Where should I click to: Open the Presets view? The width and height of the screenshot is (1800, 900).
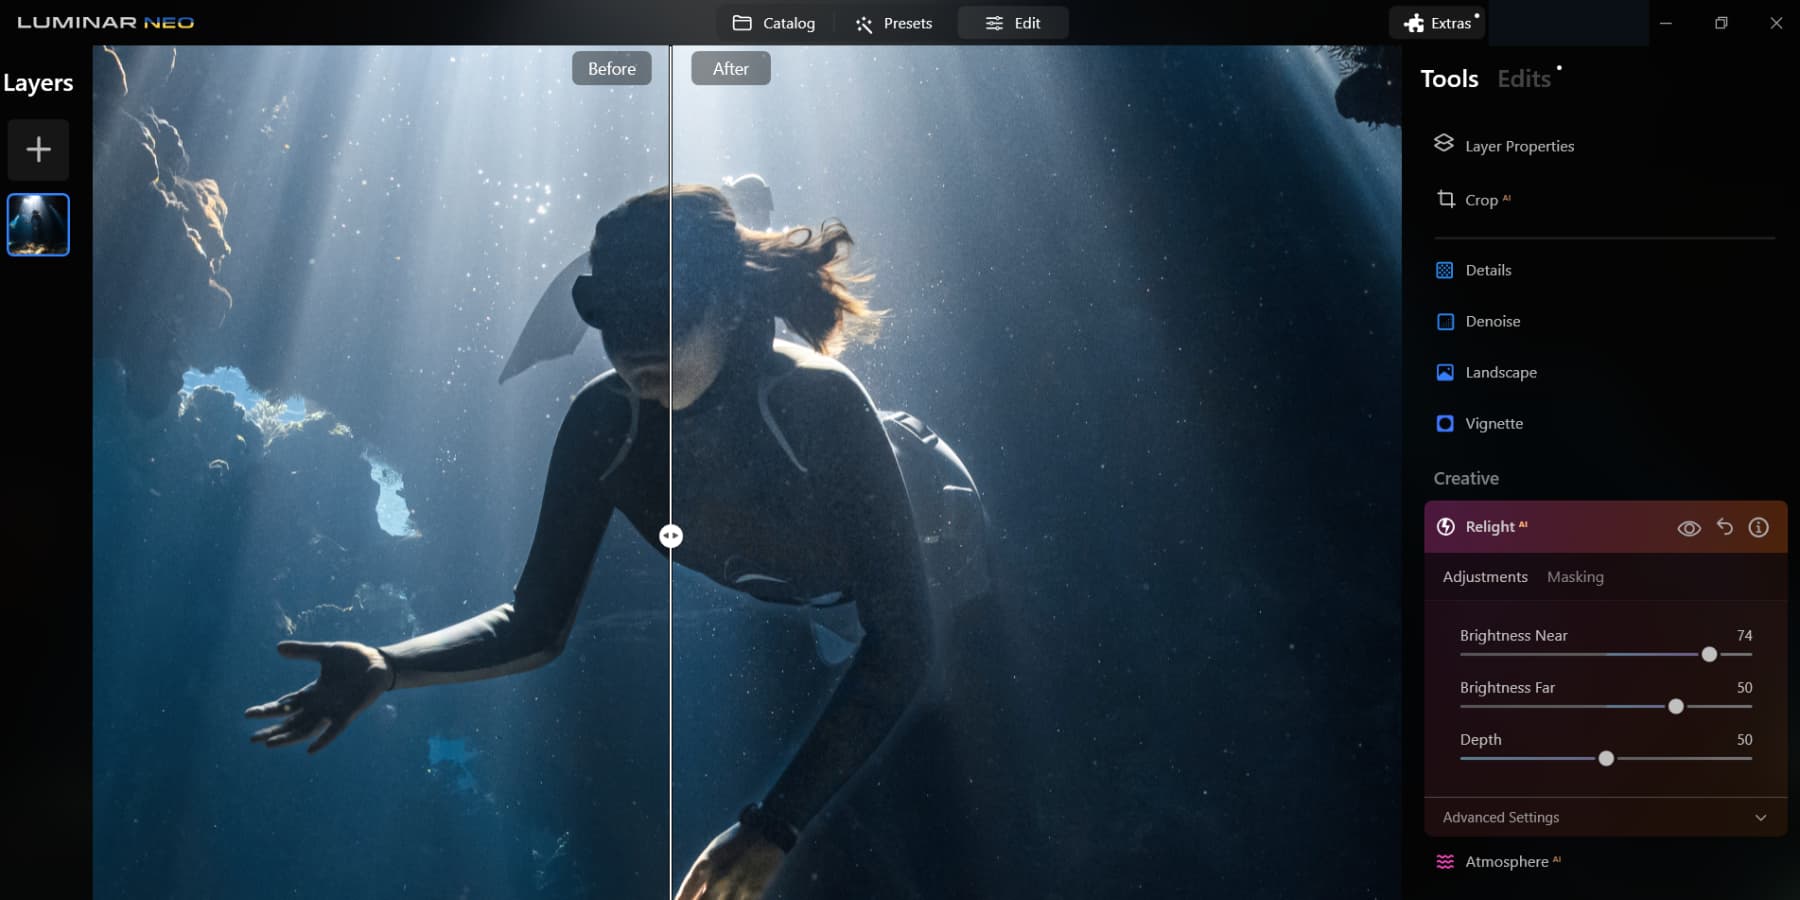click(893, 22)
